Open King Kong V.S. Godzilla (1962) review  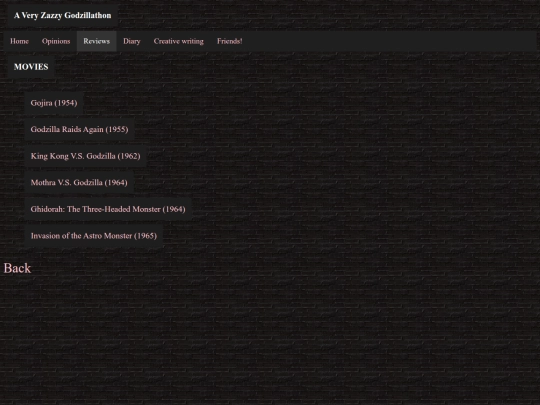(x=85, y=156)
